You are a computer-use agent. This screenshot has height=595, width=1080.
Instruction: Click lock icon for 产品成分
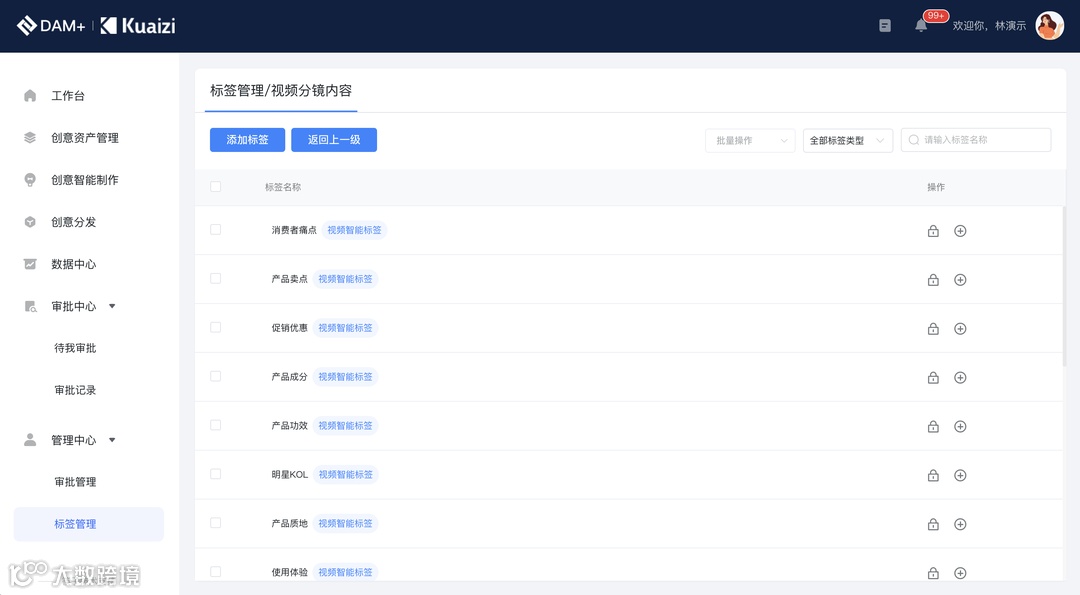[x=933, y=377]
